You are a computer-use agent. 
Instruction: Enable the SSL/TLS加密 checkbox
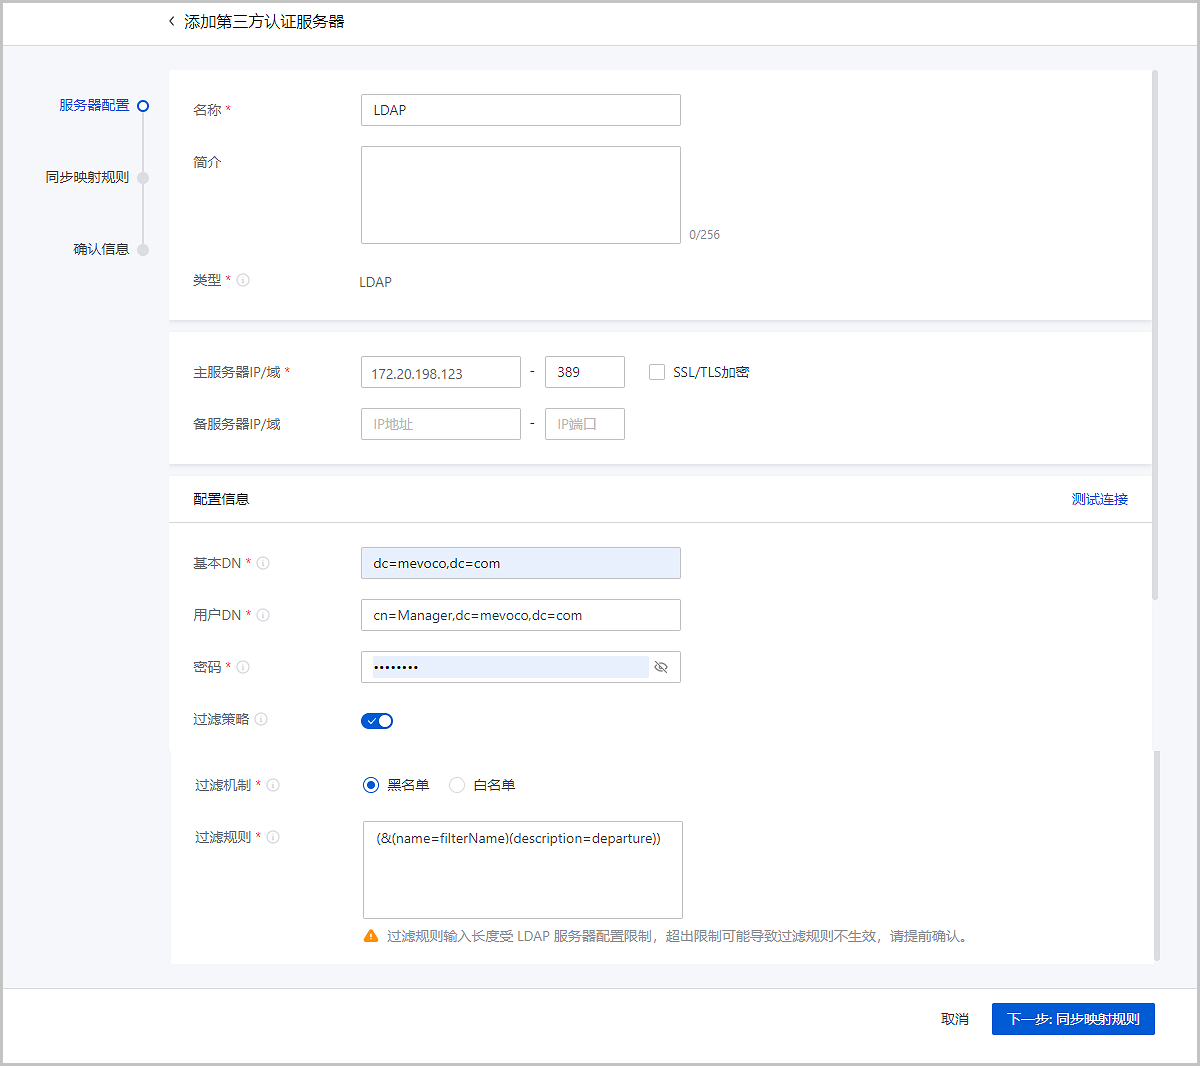[x=657, y=372]
